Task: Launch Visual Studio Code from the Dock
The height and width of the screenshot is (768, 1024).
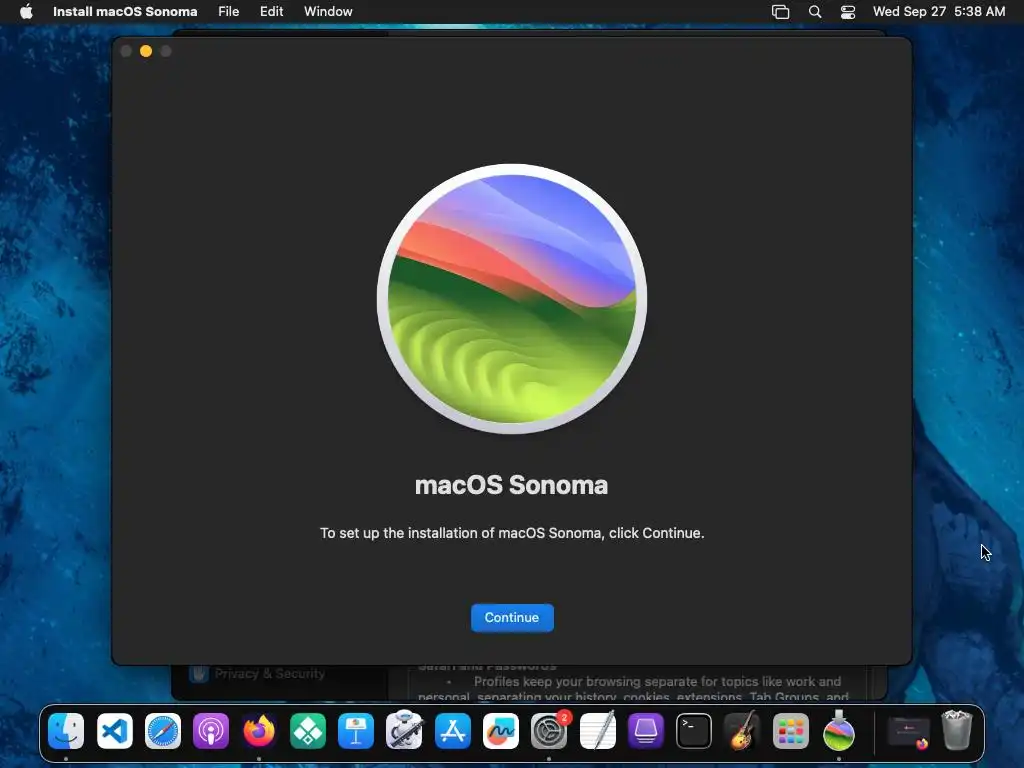Action: pos(115,731)
